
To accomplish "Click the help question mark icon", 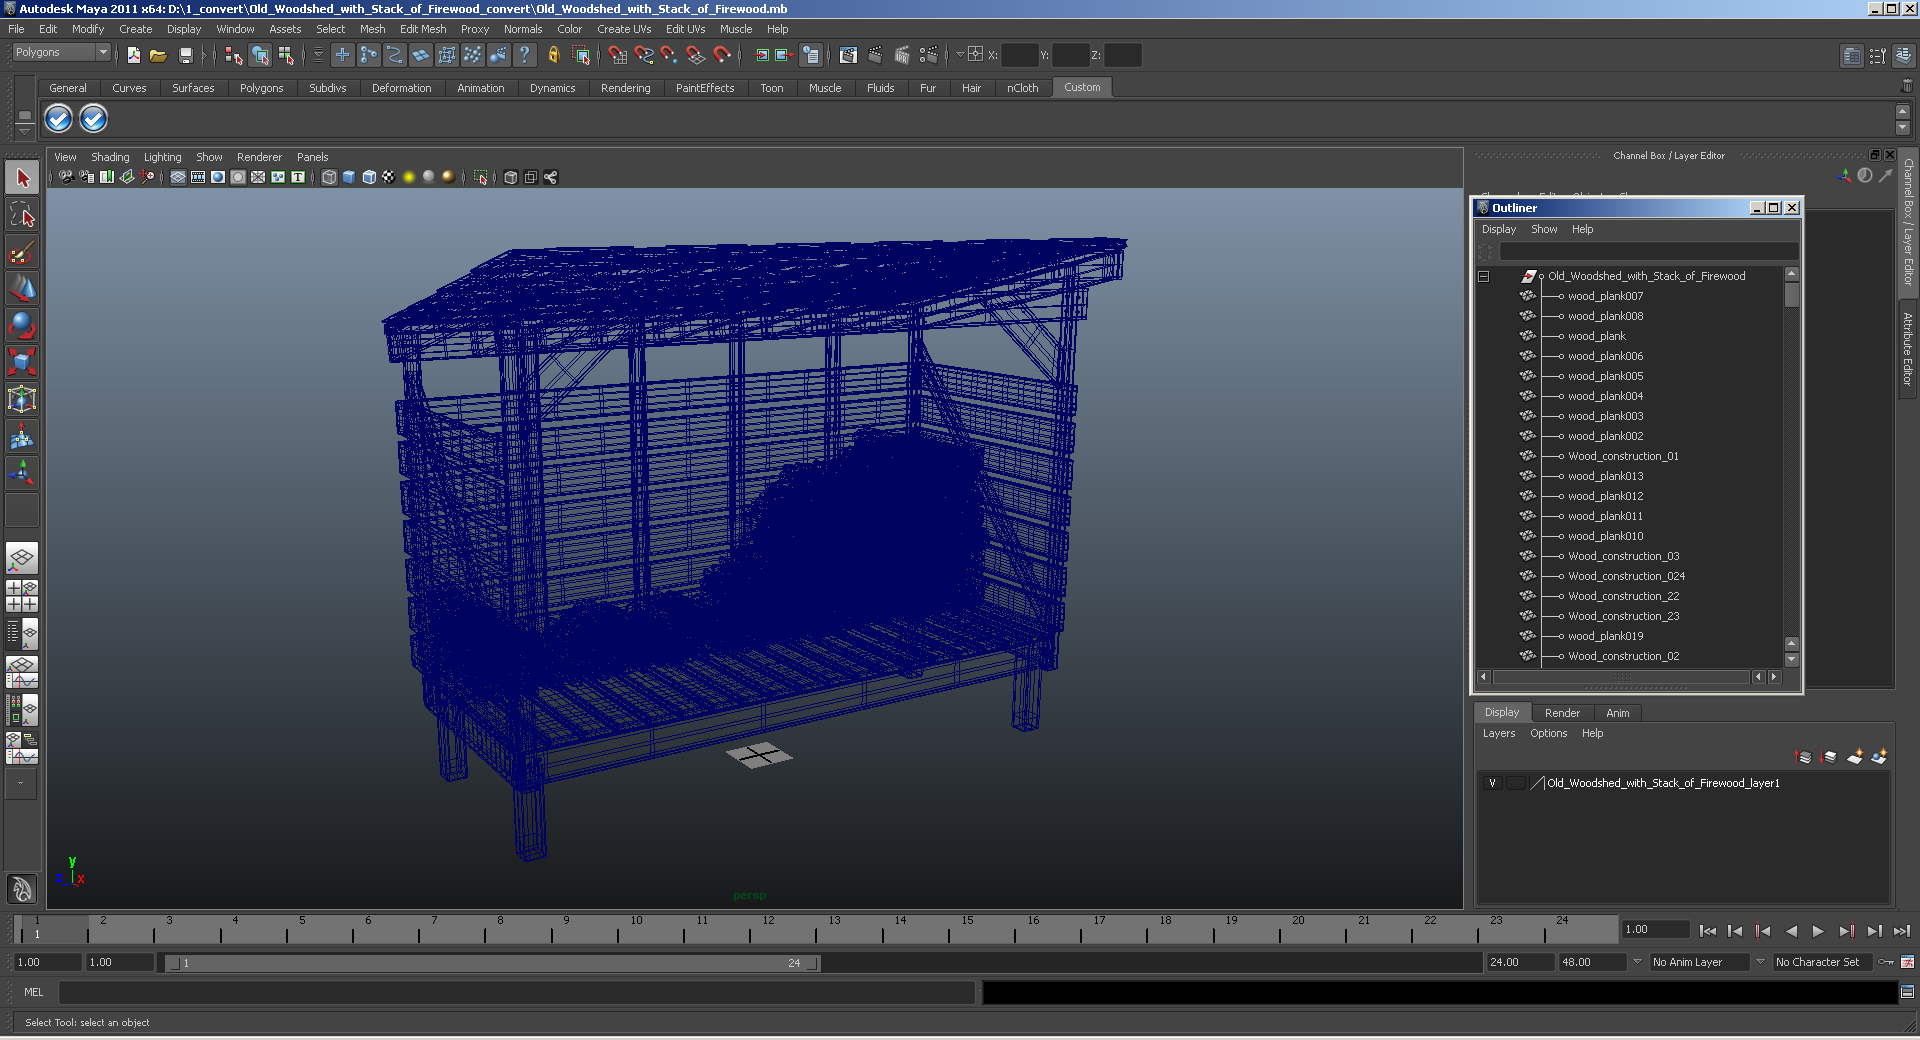I will [524, 55].
